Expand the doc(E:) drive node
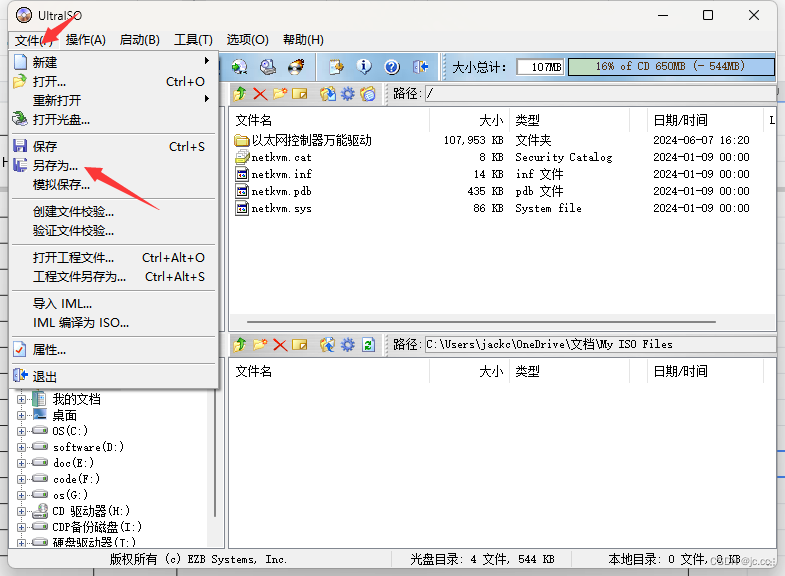Viewport: 785px width, 576px height. click(x=21, y=463)
